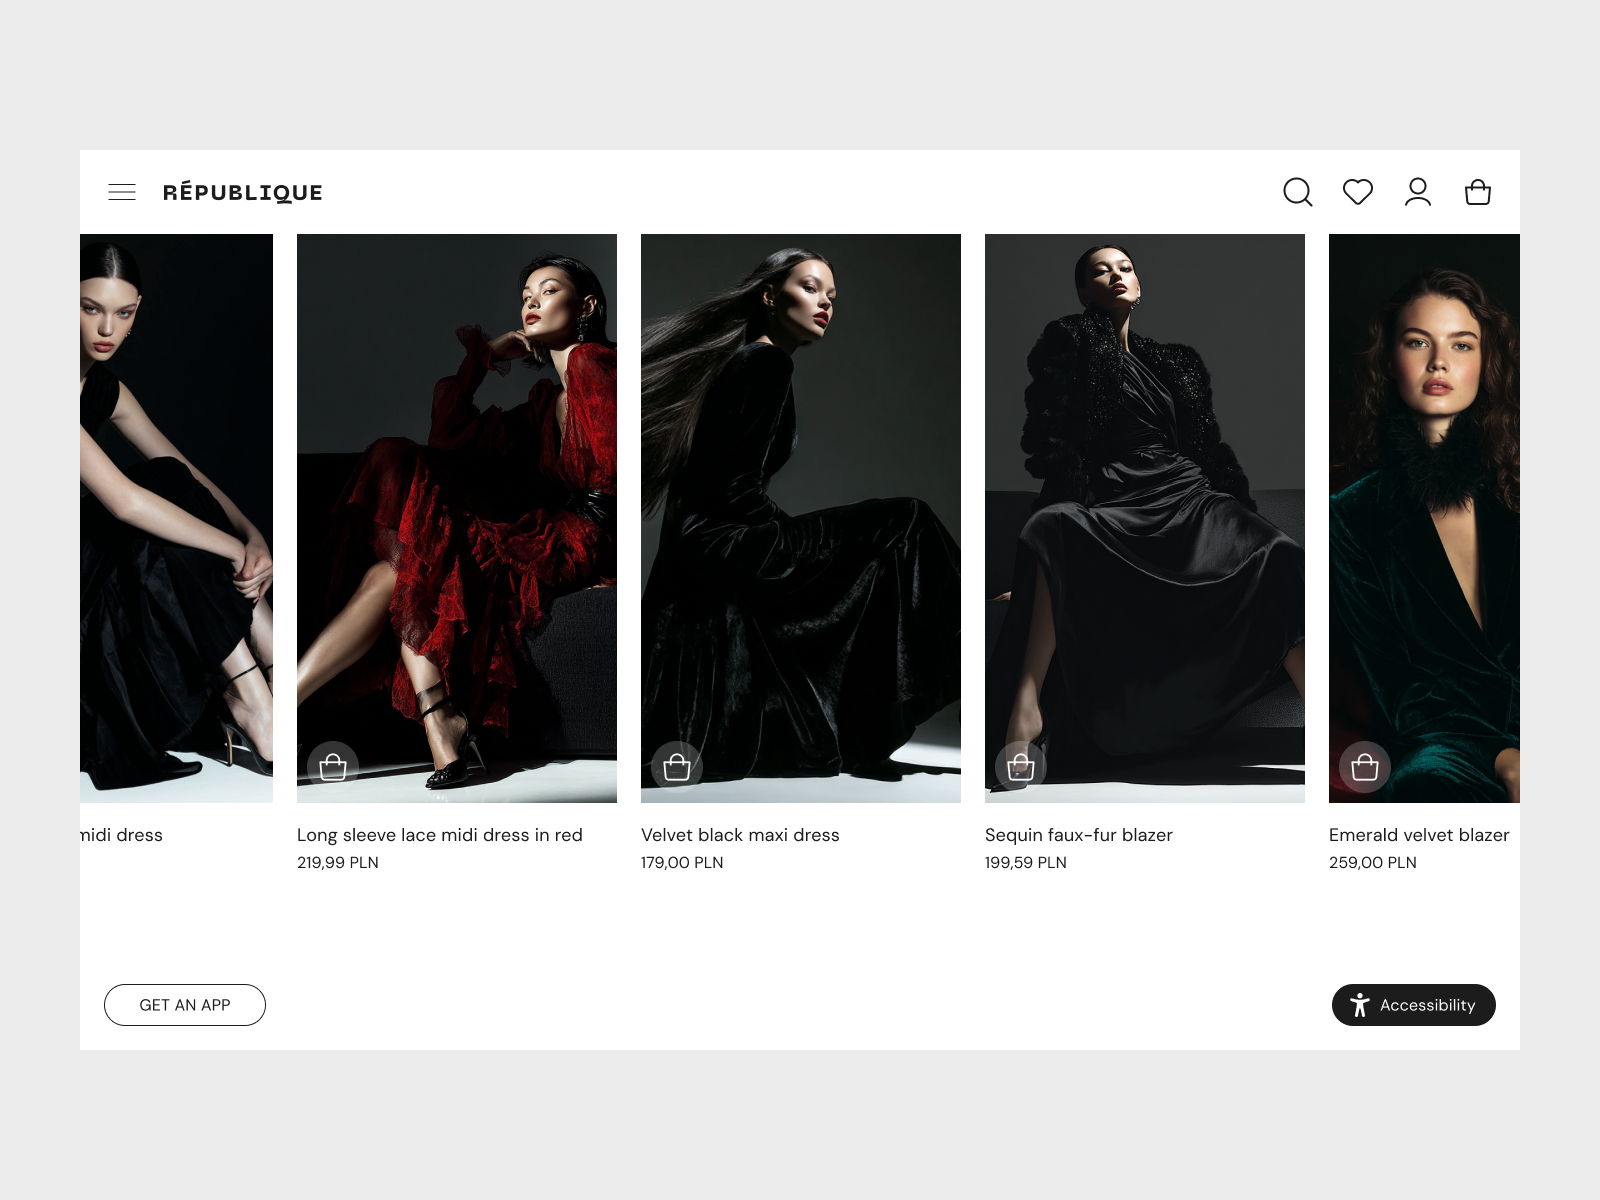
Task: Open wishlist via heart icon
Action: coord(1357,192)
